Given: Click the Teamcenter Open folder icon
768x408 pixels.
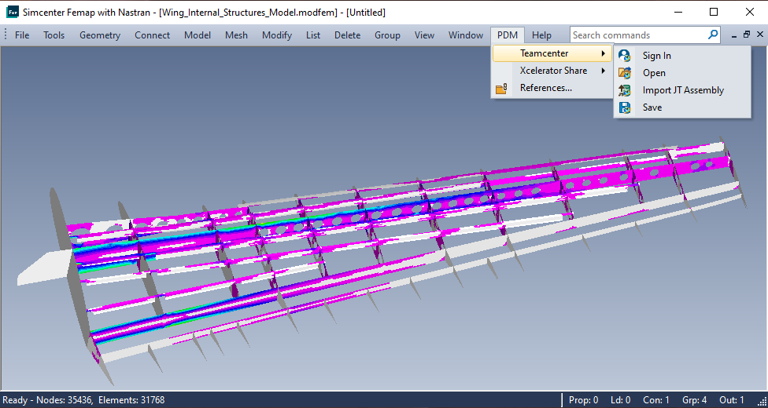Looking at the screenshot, I should click(x=624, y=73).
